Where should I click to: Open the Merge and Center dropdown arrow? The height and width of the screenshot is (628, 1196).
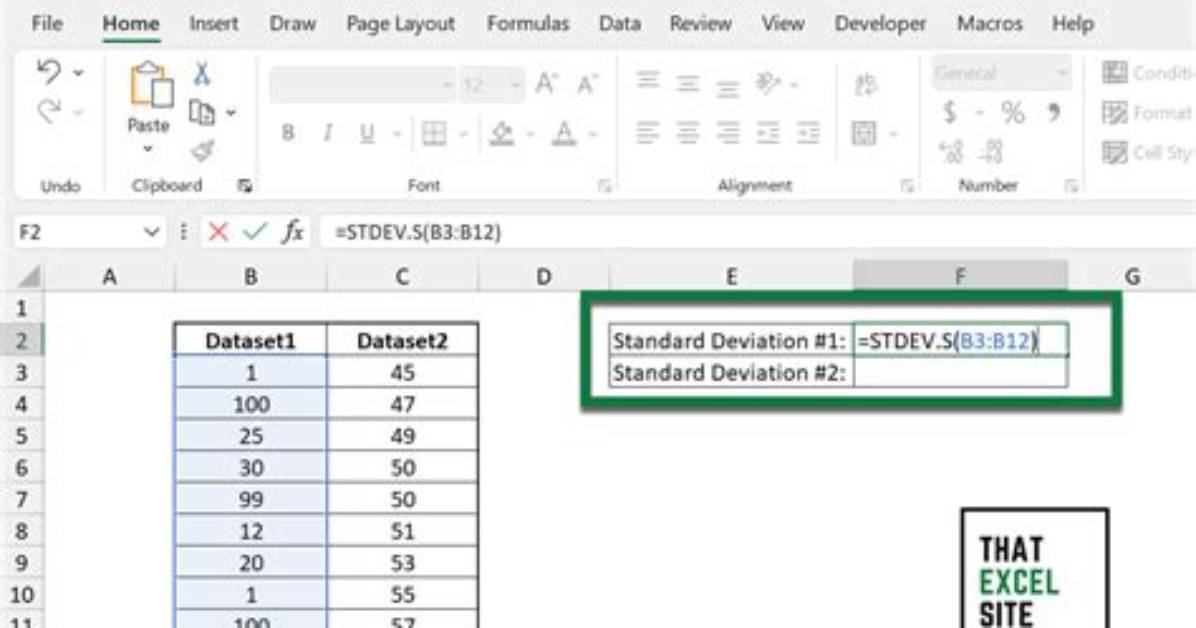892,135
